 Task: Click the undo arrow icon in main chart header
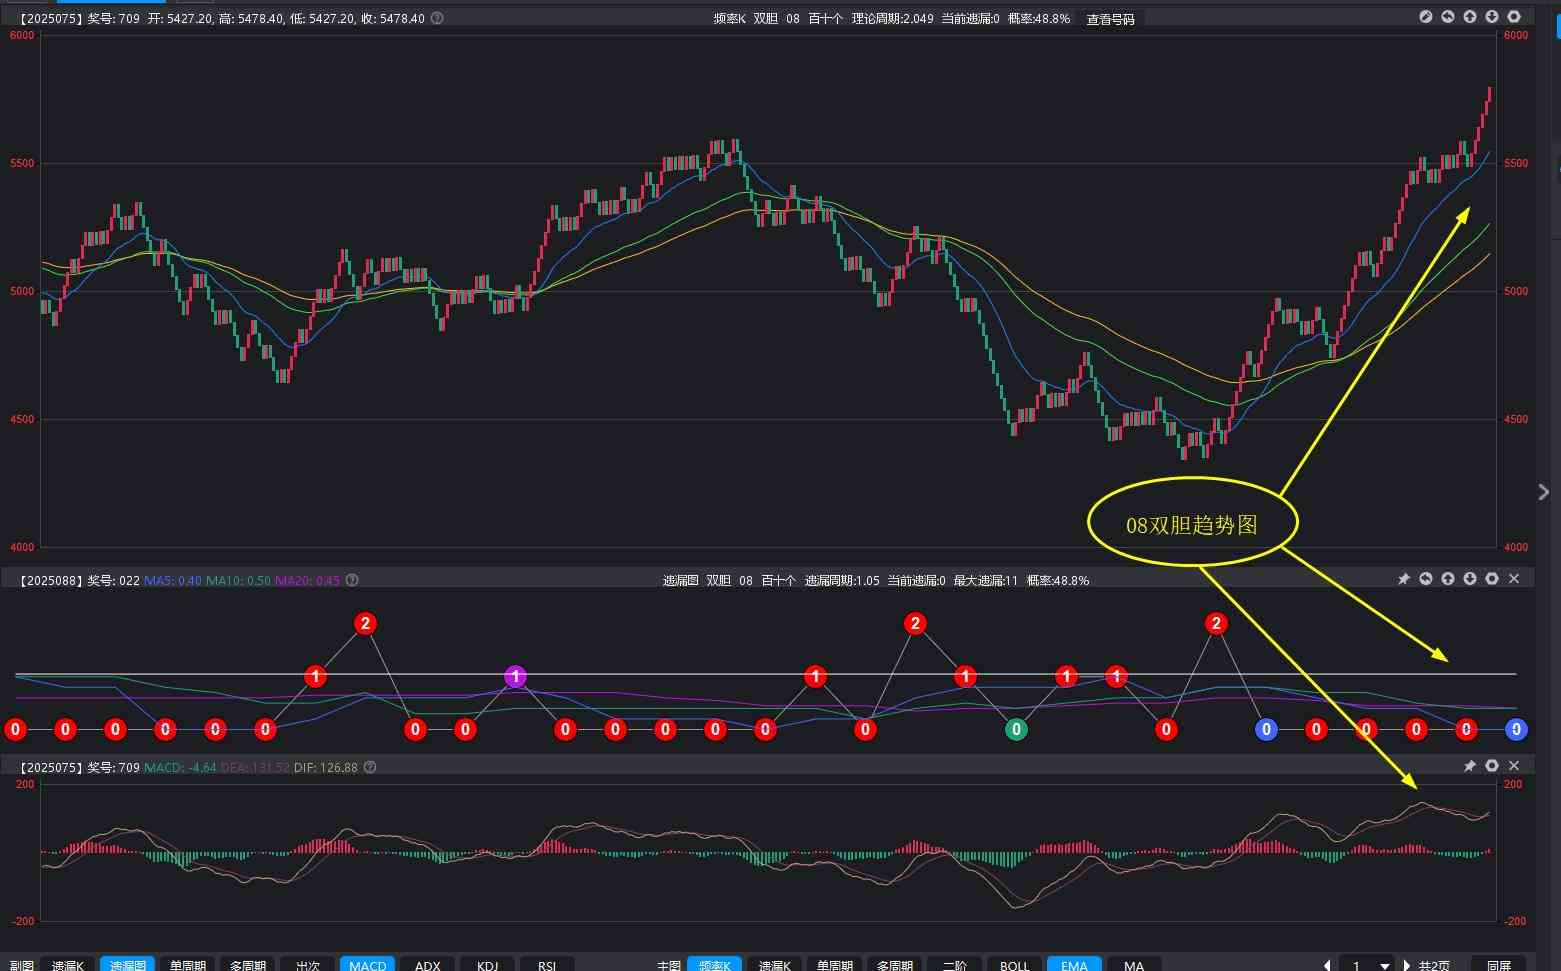(1448, 17)
